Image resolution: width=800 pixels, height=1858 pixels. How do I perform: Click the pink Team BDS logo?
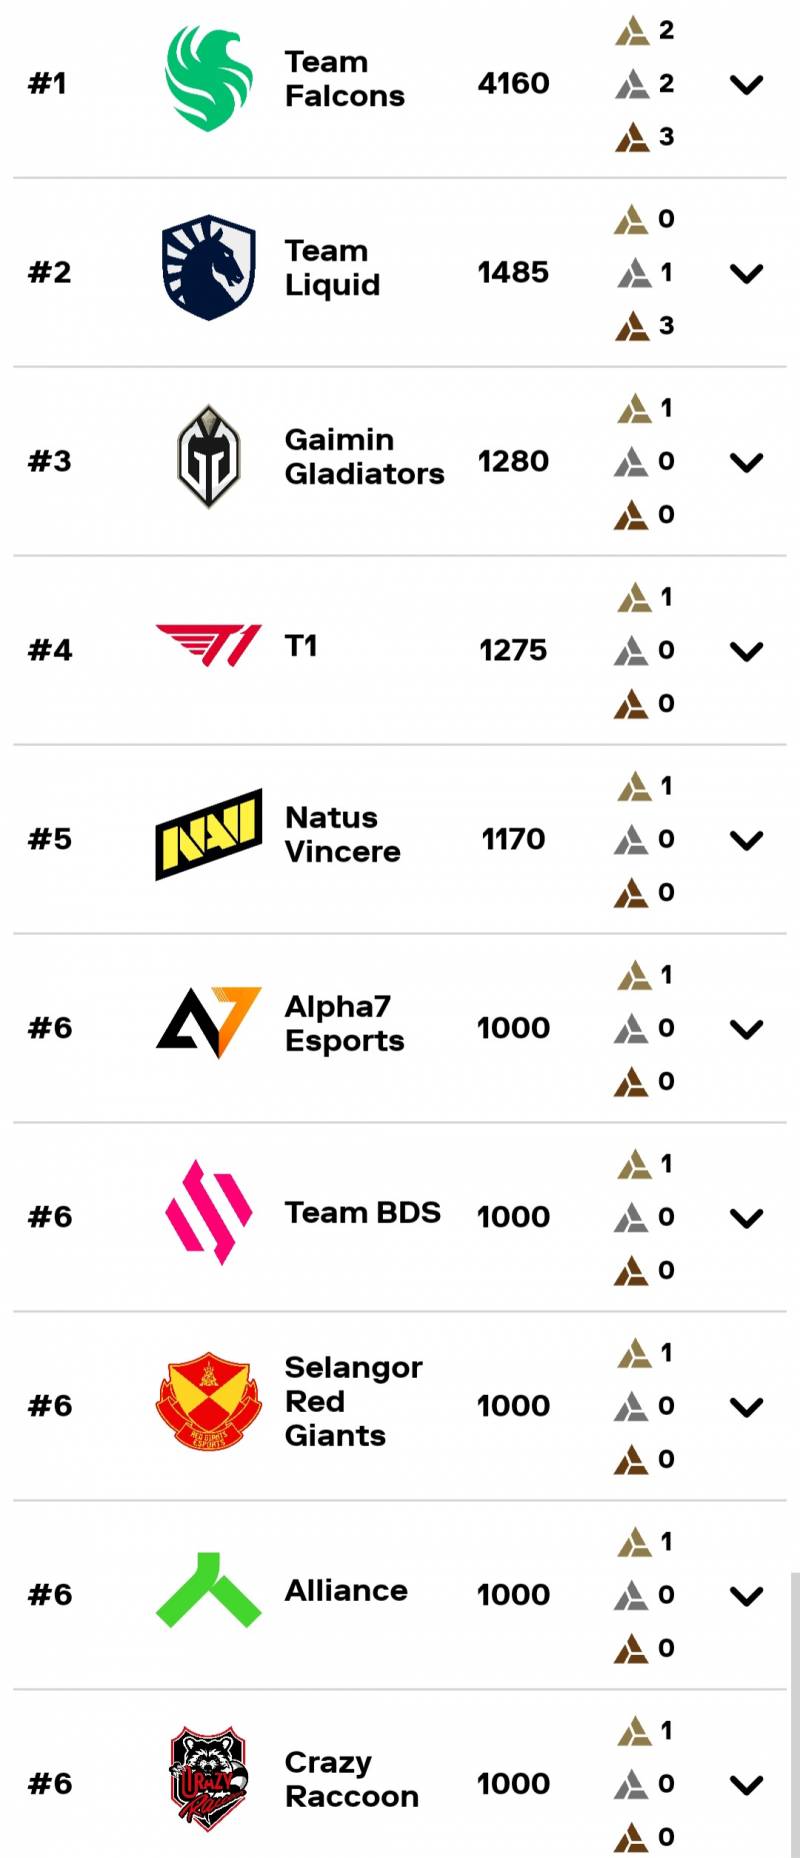pyautogui.click(x=208, y=1212)
